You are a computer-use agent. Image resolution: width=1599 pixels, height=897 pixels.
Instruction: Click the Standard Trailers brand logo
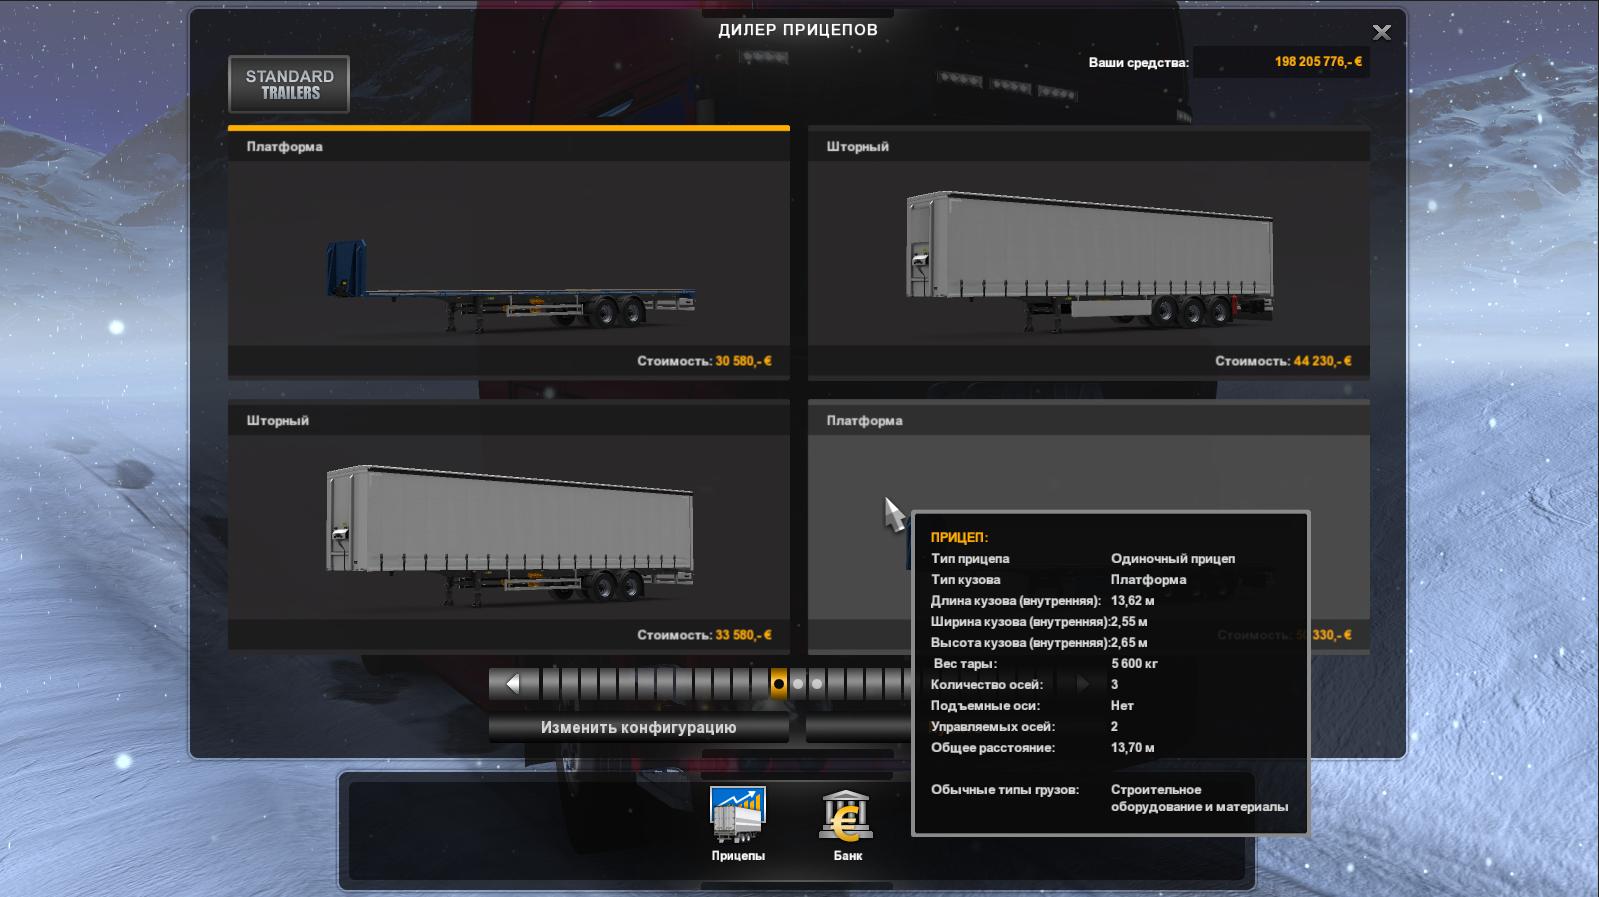[289, 84]
